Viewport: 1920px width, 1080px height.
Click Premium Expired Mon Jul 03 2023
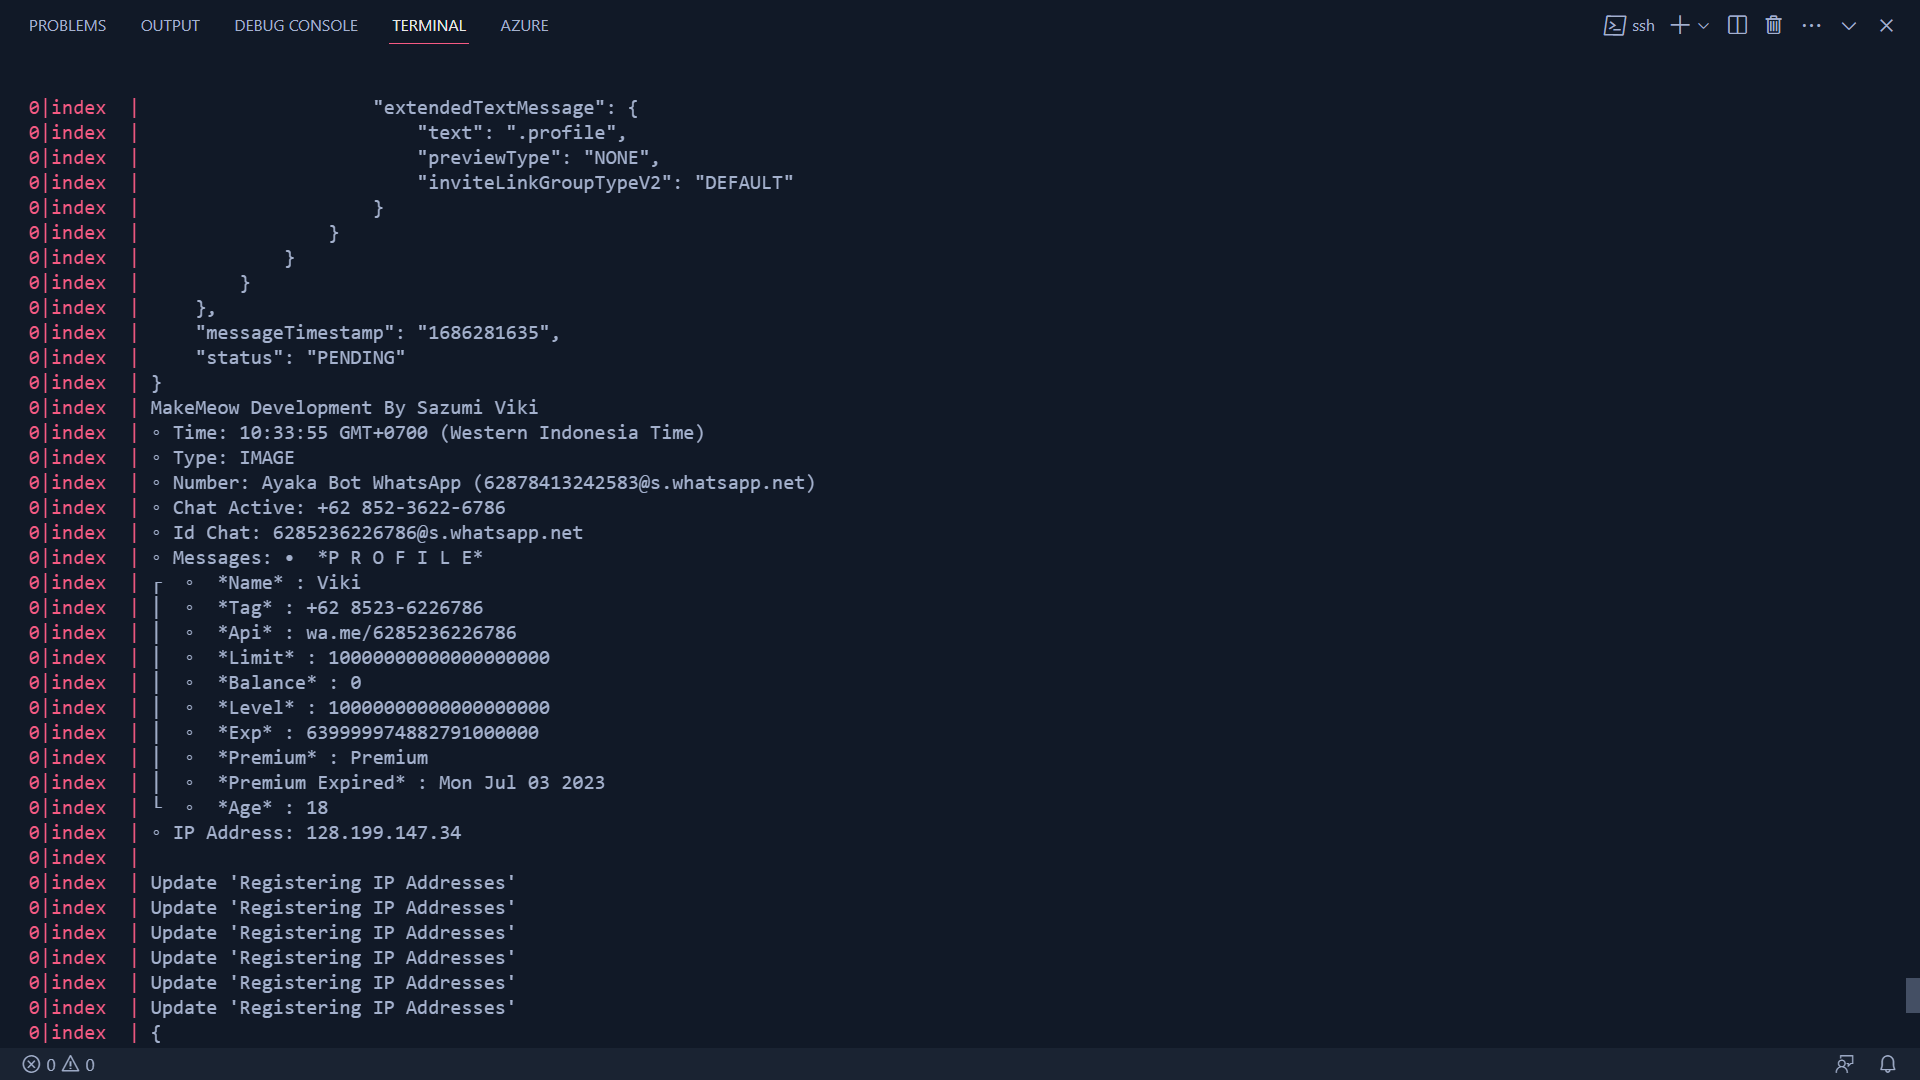(x=411, y=783)
